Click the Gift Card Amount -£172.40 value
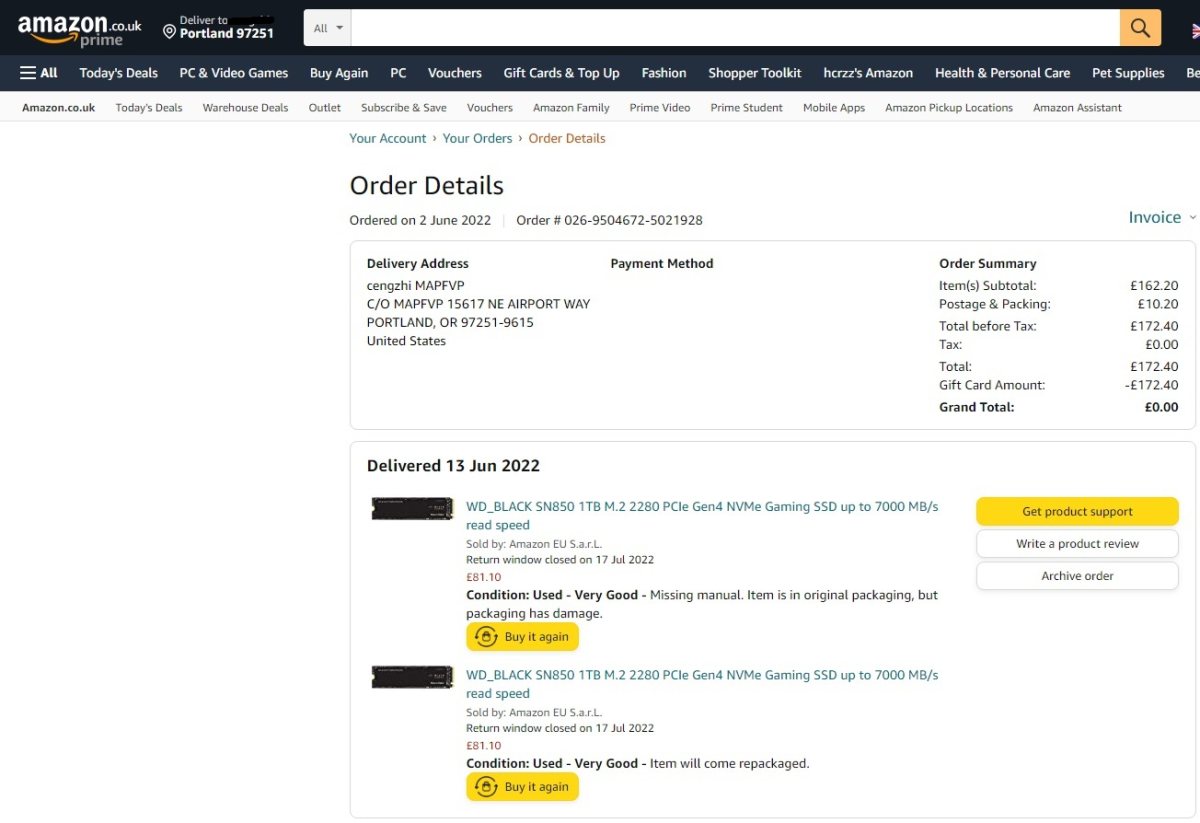Screen dimensions: 1200x823 (1151, 385)
